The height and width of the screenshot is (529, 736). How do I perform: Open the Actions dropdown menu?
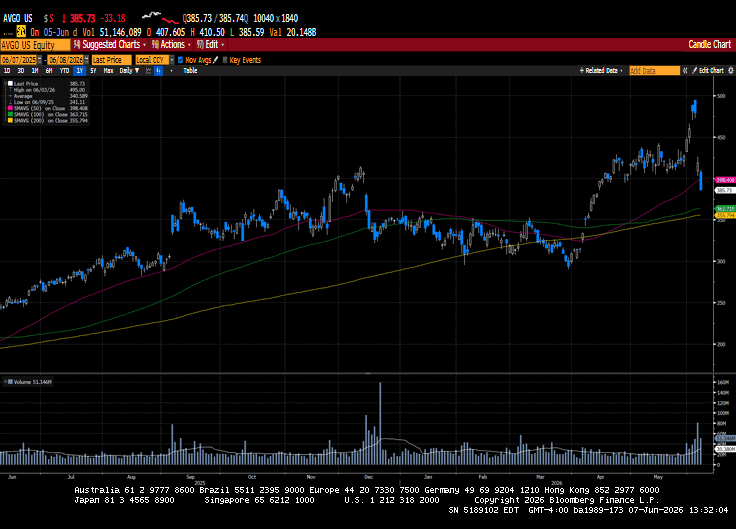point(171,45)
